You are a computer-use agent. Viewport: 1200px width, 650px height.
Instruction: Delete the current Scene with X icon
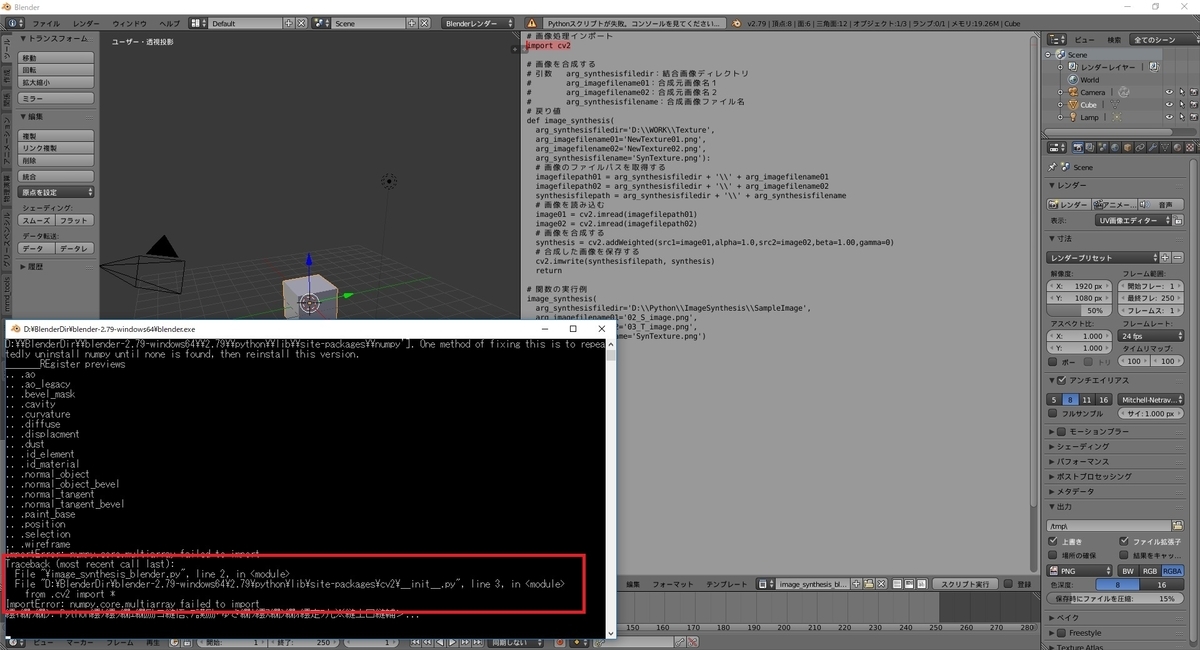coord(424,22)
